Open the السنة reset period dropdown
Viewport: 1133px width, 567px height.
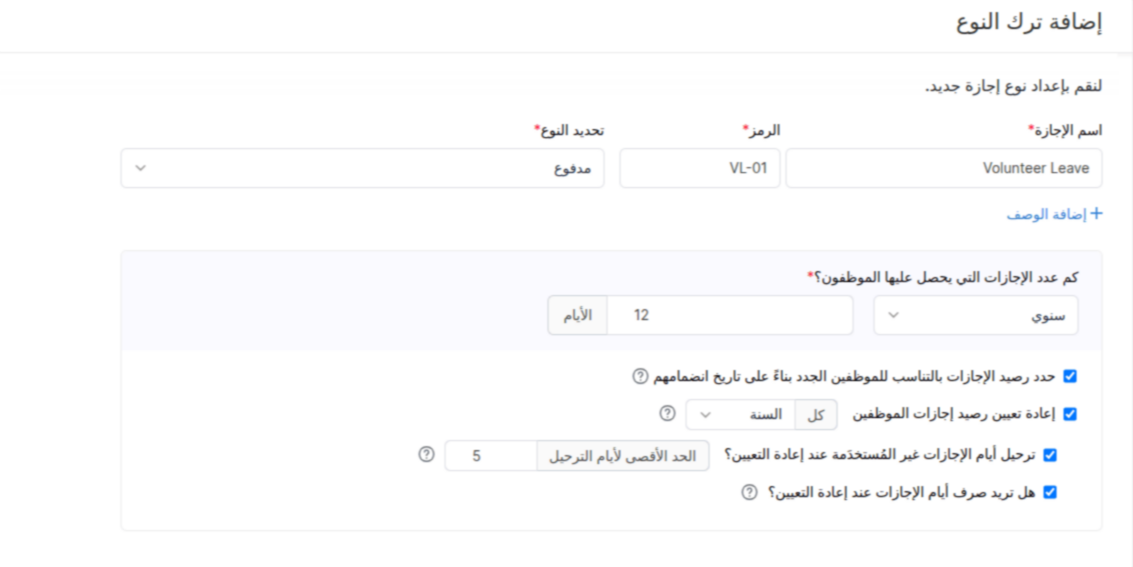click(x=740, y=414)
